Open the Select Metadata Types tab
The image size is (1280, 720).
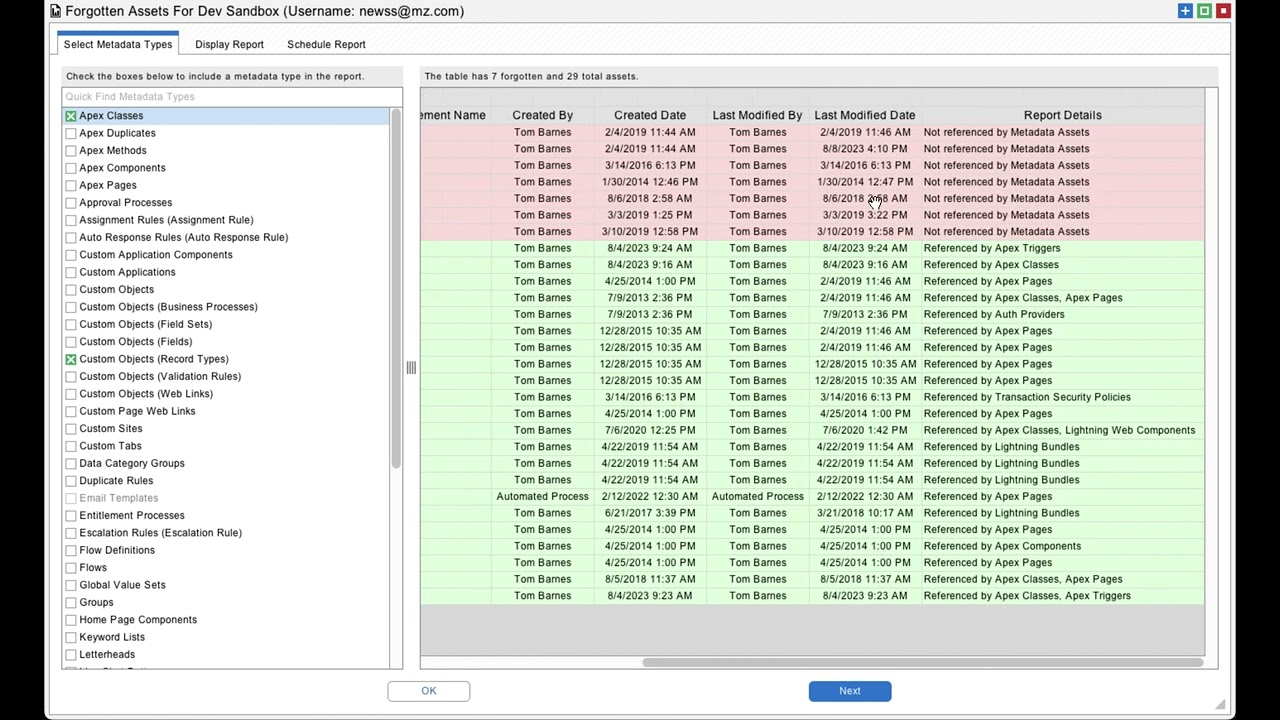tap(118, 44)
